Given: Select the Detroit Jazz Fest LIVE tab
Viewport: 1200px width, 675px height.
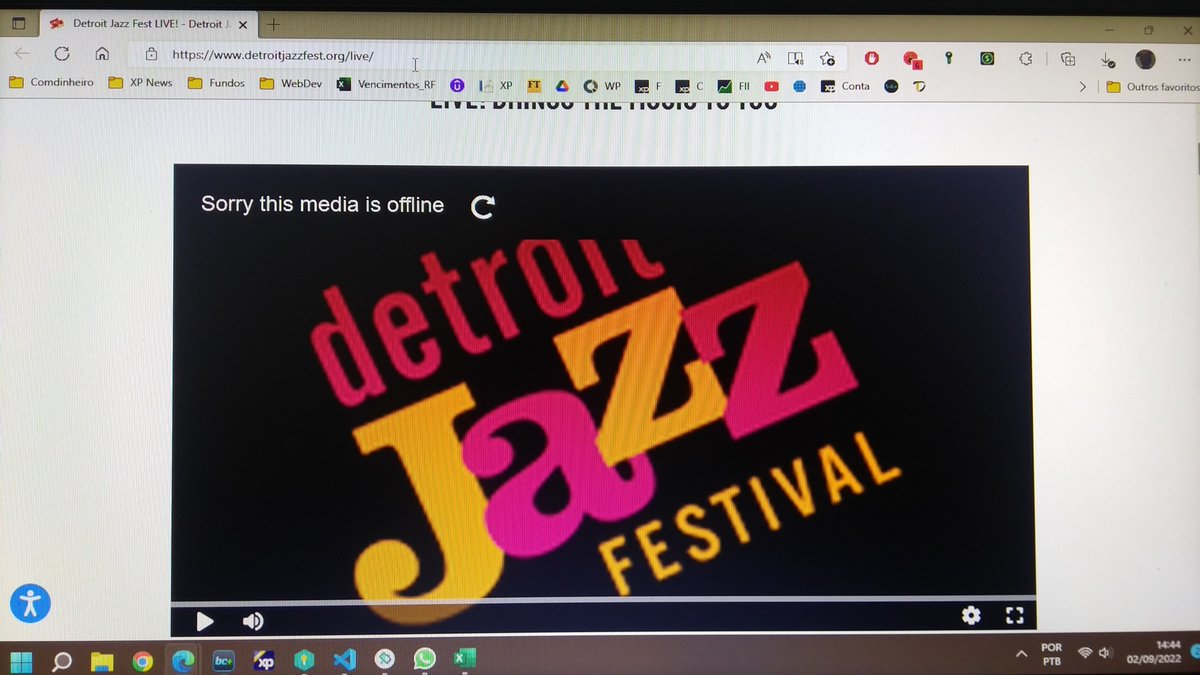Looking at the screenshot, I should (148, 23).
